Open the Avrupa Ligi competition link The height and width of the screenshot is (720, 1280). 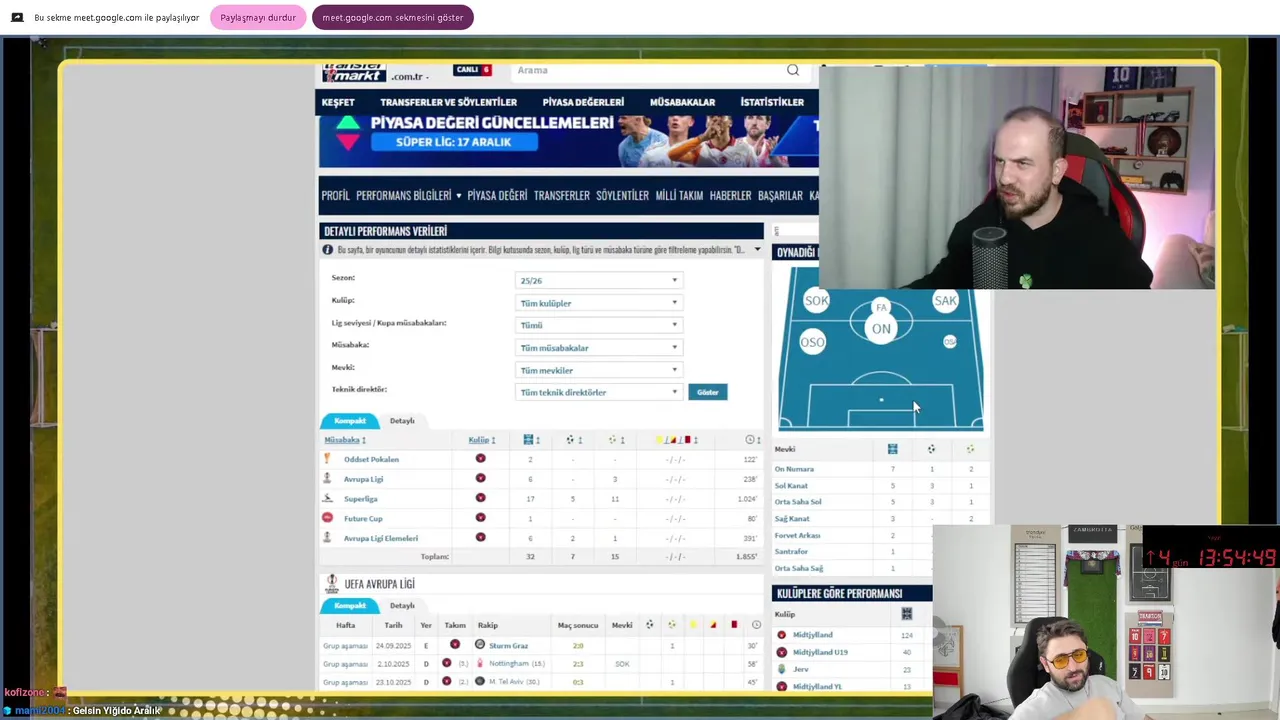coord(363,479)
